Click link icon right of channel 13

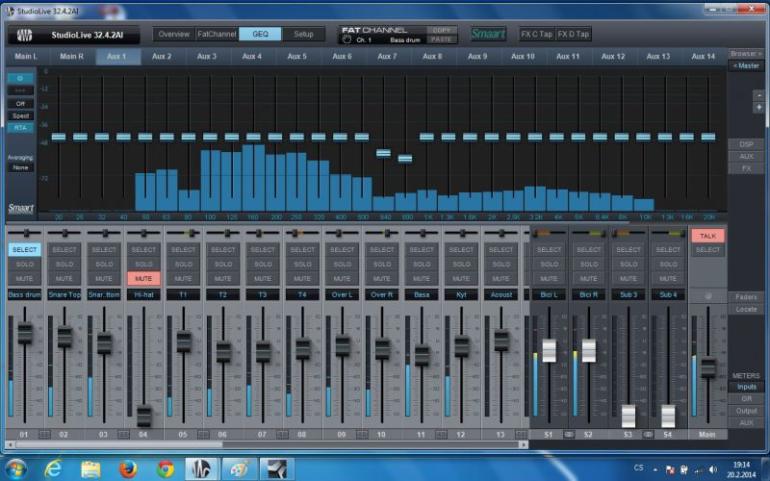click(x=521, y=435)
